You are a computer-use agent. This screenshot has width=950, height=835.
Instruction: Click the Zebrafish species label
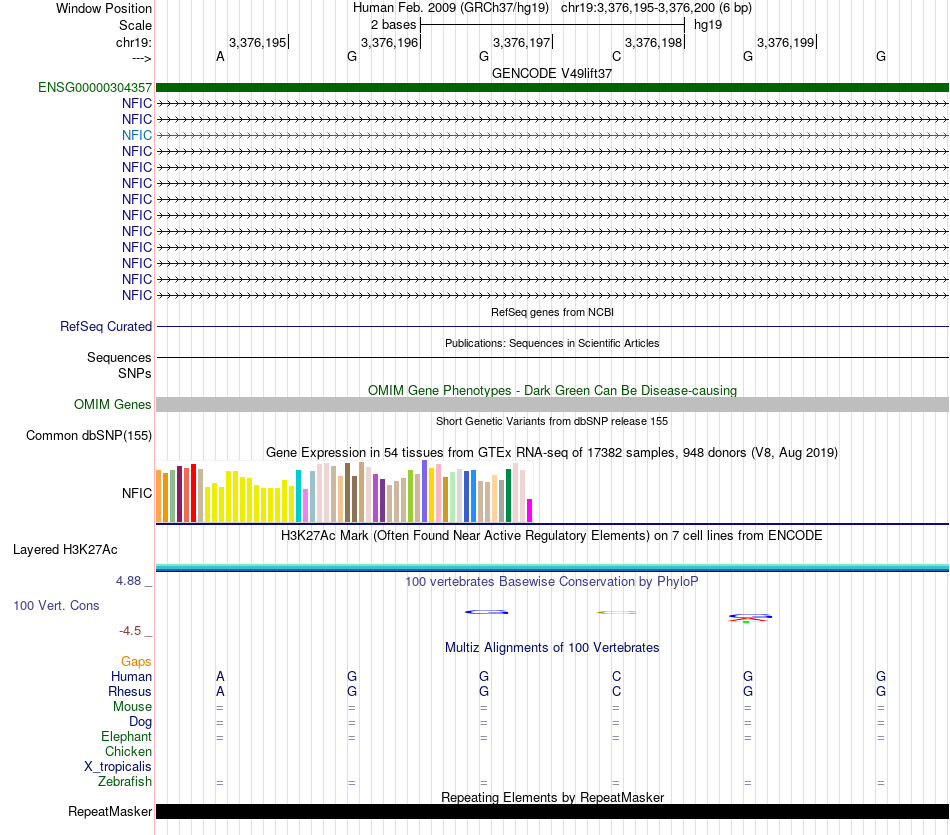(x=125, y=782)
